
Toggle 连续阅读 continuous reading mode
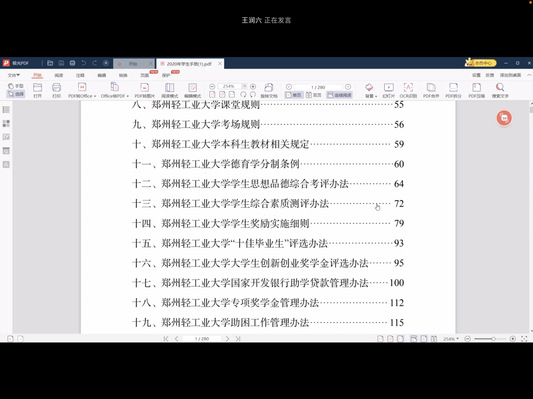(339, 95)
